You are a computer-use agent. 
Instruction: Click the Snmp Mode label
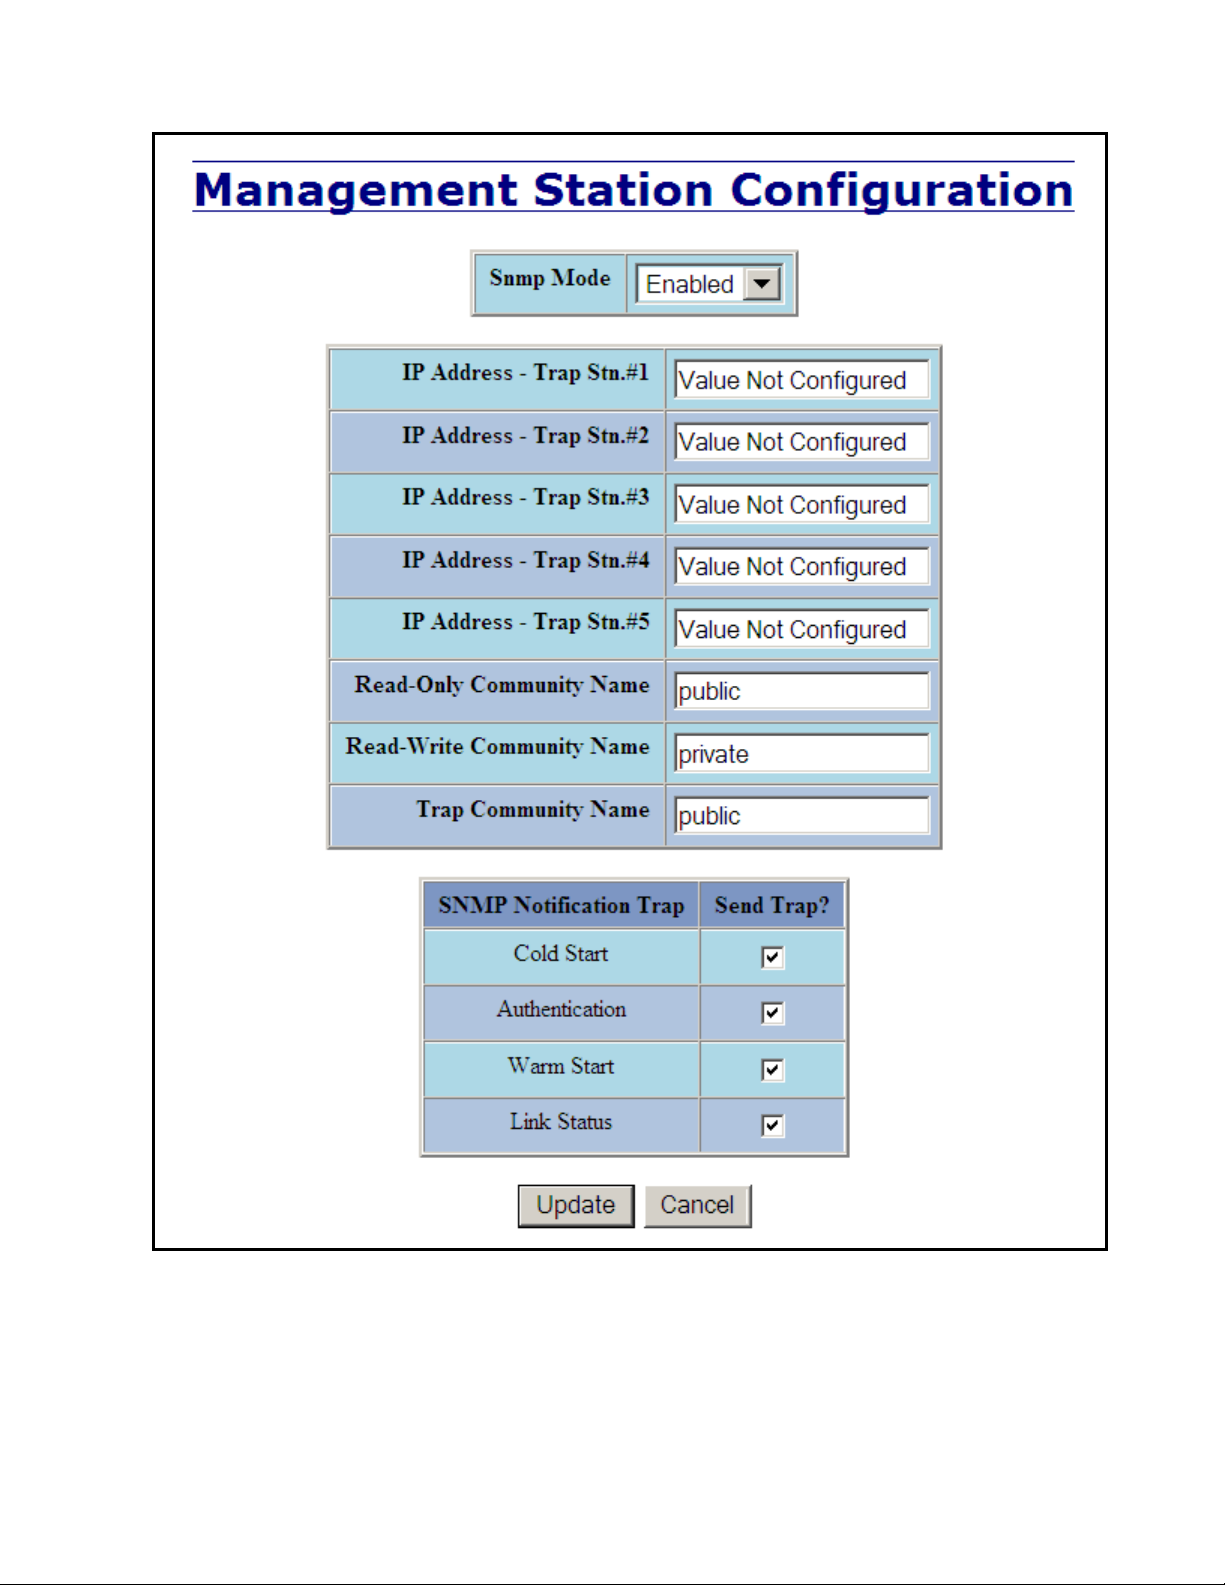(550, 278)
